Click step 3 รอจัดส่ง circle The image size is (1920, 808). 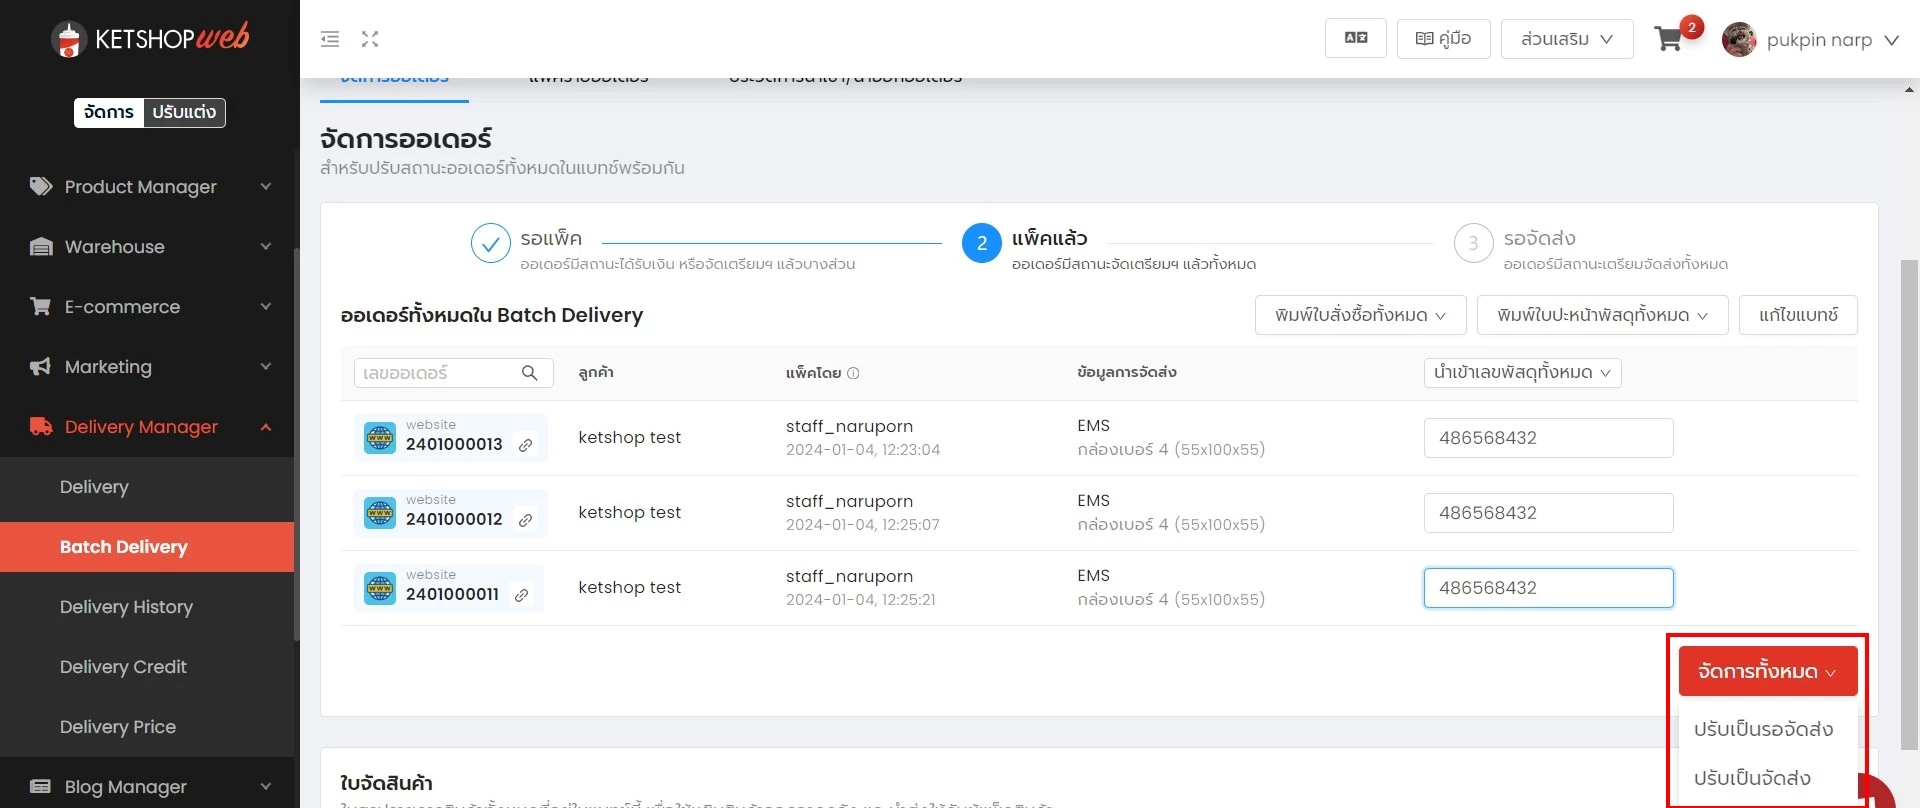[1473, 243]
